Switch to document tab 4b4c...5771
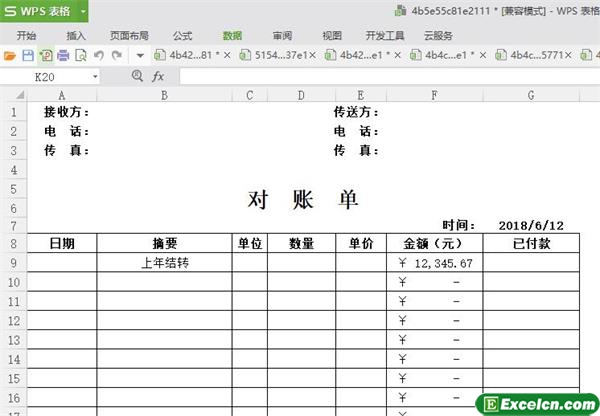The height and width of the screenshot is (416, 600). (x=529, y=55)
